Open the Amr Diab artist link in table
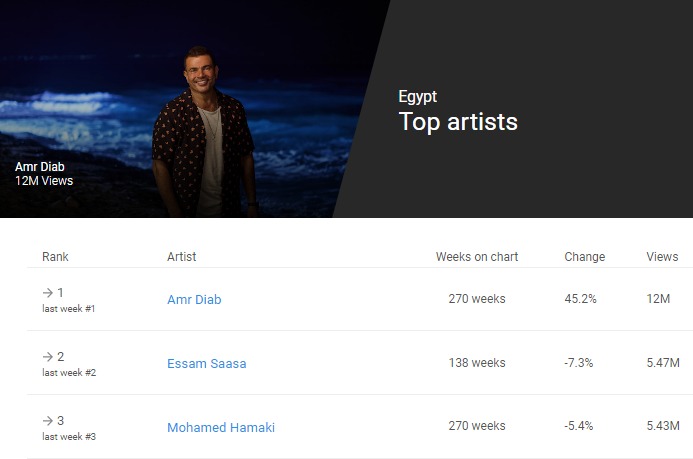The width and height of the screenshot is (693, 459). [194, 300]
